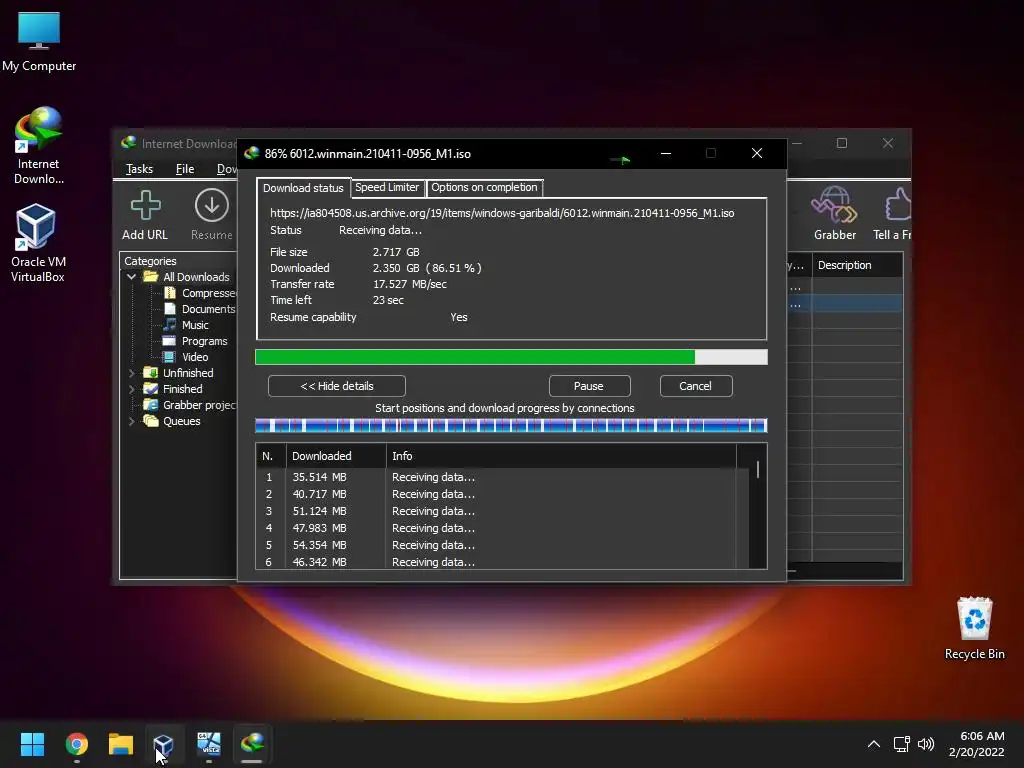Click the Info column header
Viewport: 1024px width, 768px height.
560,456
